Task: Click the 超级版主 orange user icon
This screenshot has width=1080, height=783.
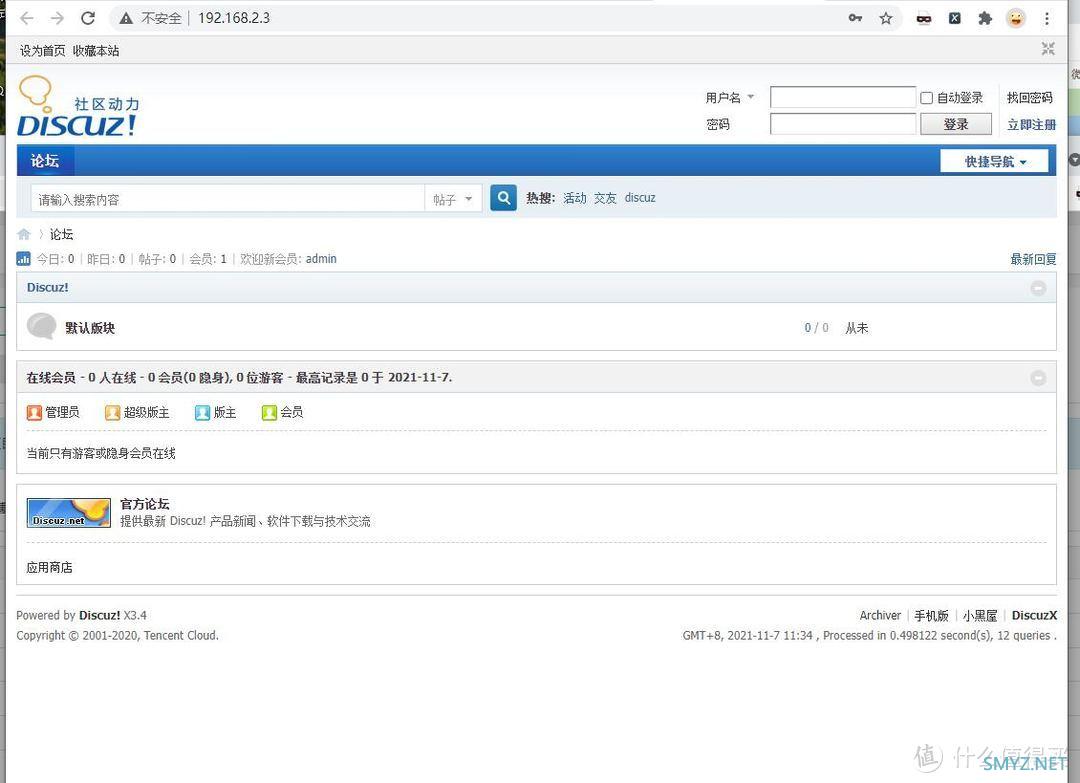Action: click(112, 413)
